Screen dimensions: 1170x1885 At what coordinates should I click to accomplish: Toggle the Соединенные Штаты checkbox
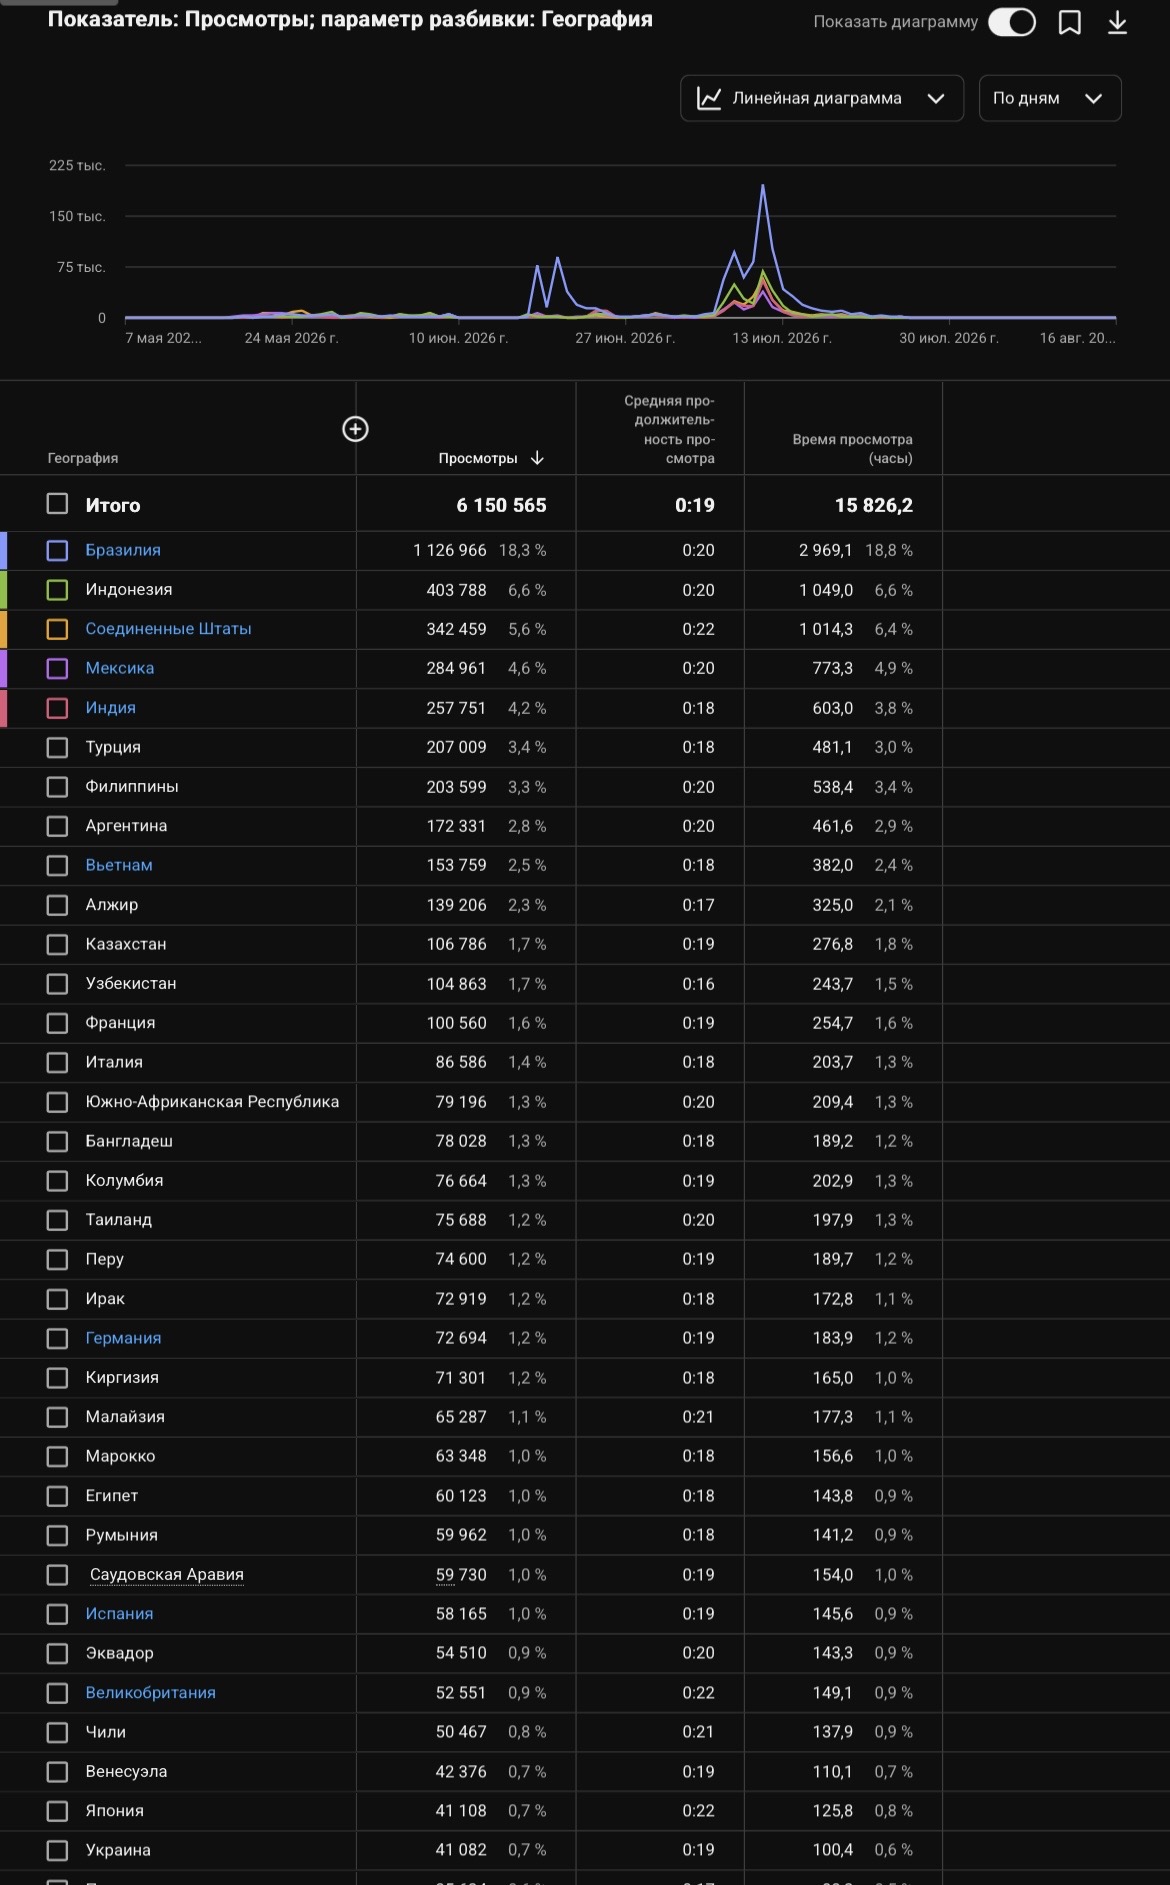click(57, 629)
